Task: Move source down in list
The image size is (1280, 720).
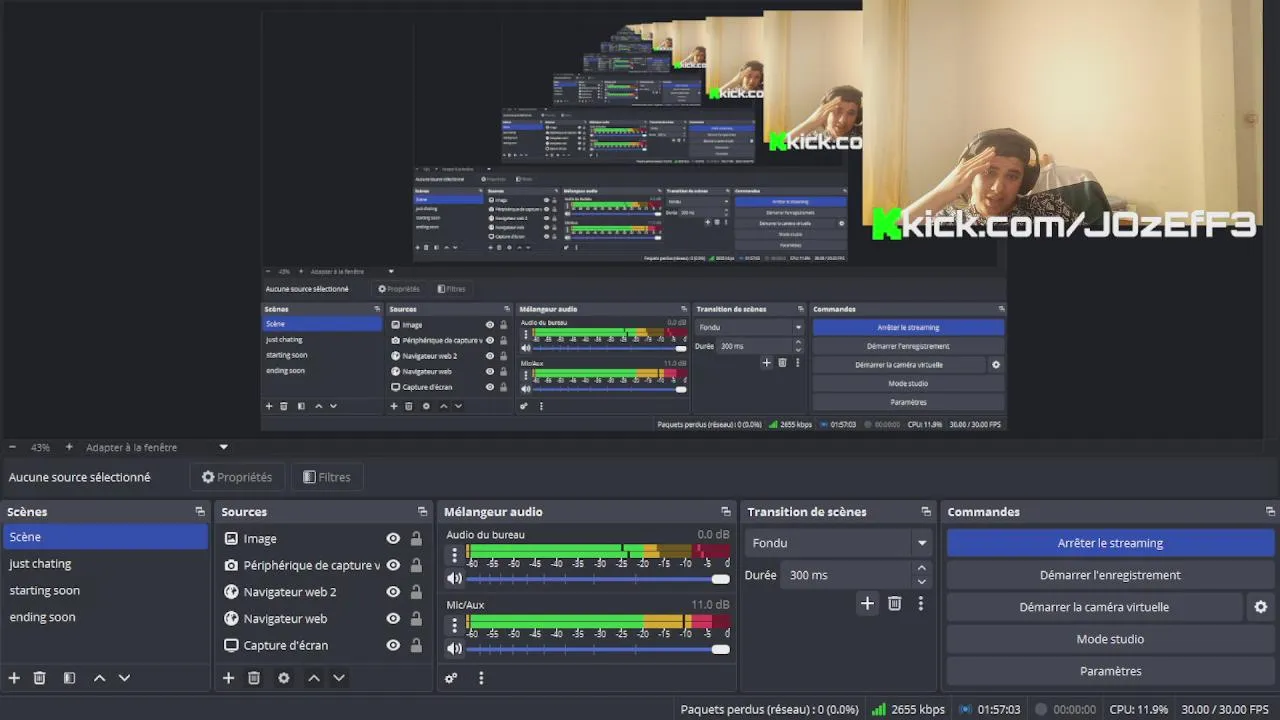Action: tap(339, 678)
